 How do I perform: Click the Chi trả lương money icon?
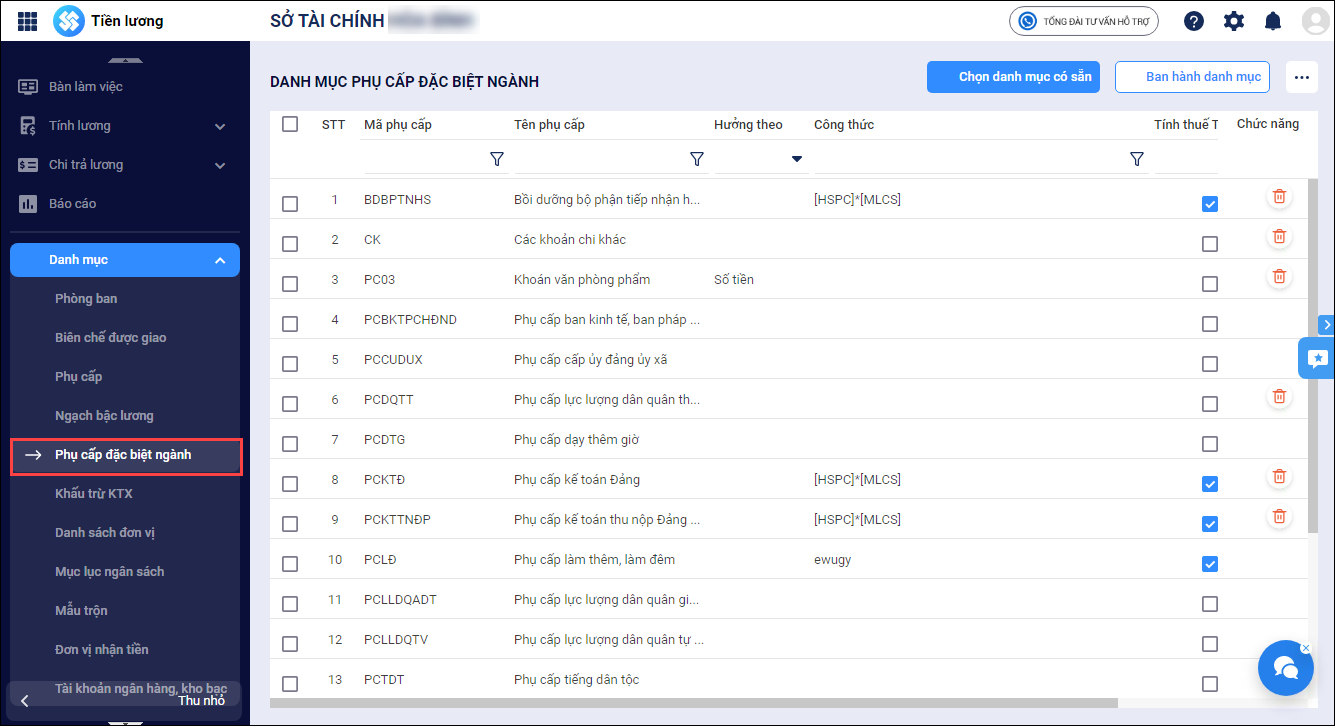tap(28, 165)
